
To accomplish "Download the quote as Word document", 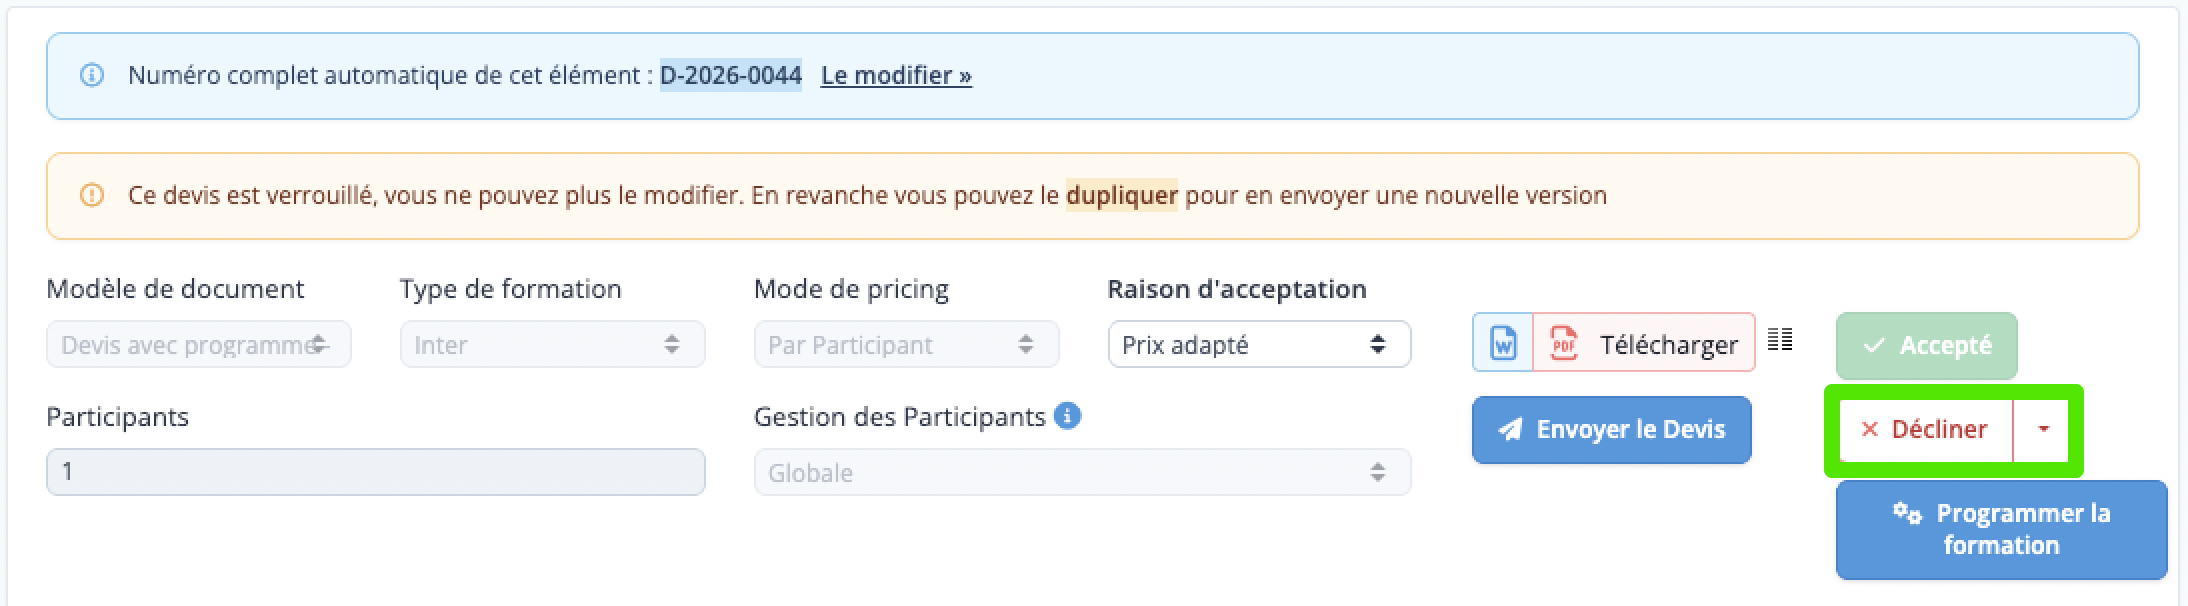I will click(x=1503, y=344).
